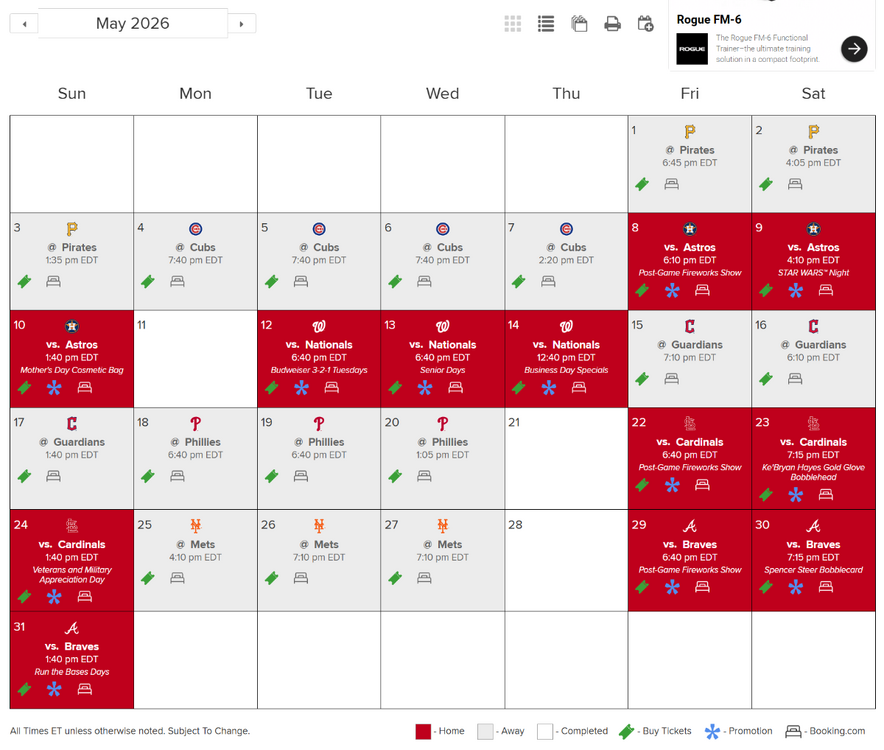Viewport: 884px width, 750px height.
Task: Buy tickets for May 18 Phillies game
Action: coord(148,477)
